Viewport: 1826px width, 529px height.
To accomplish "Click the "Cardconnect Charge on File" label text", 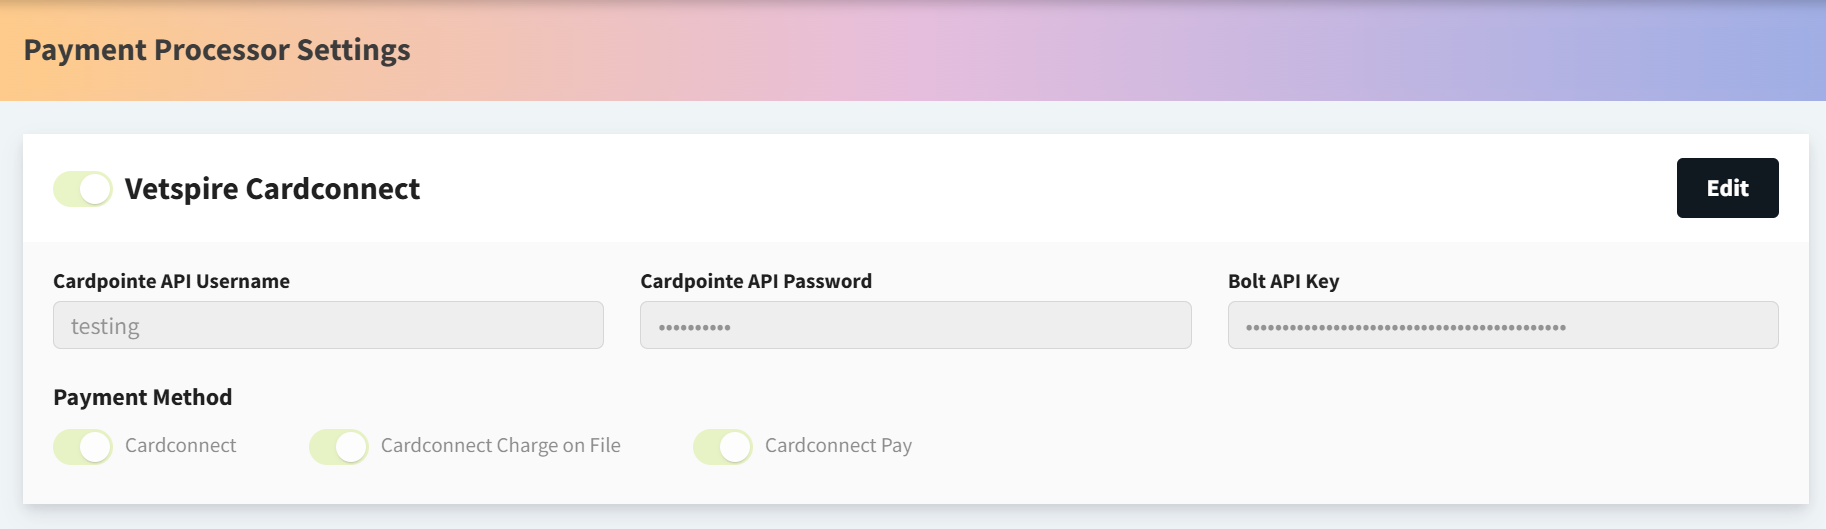I will (x=500, y=445).
